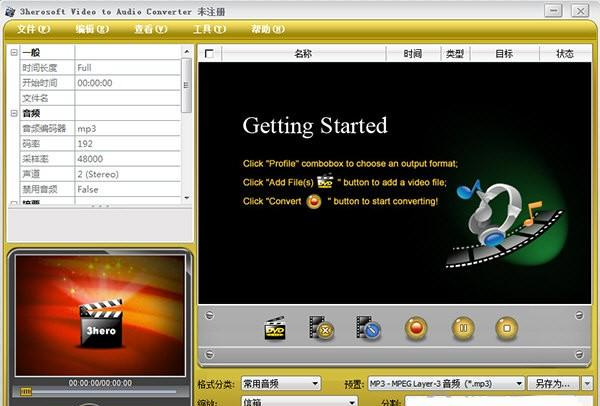Screen dimensions: 600x406
Task: Click the application icon in the title bar
Action: tap(10, 11)
